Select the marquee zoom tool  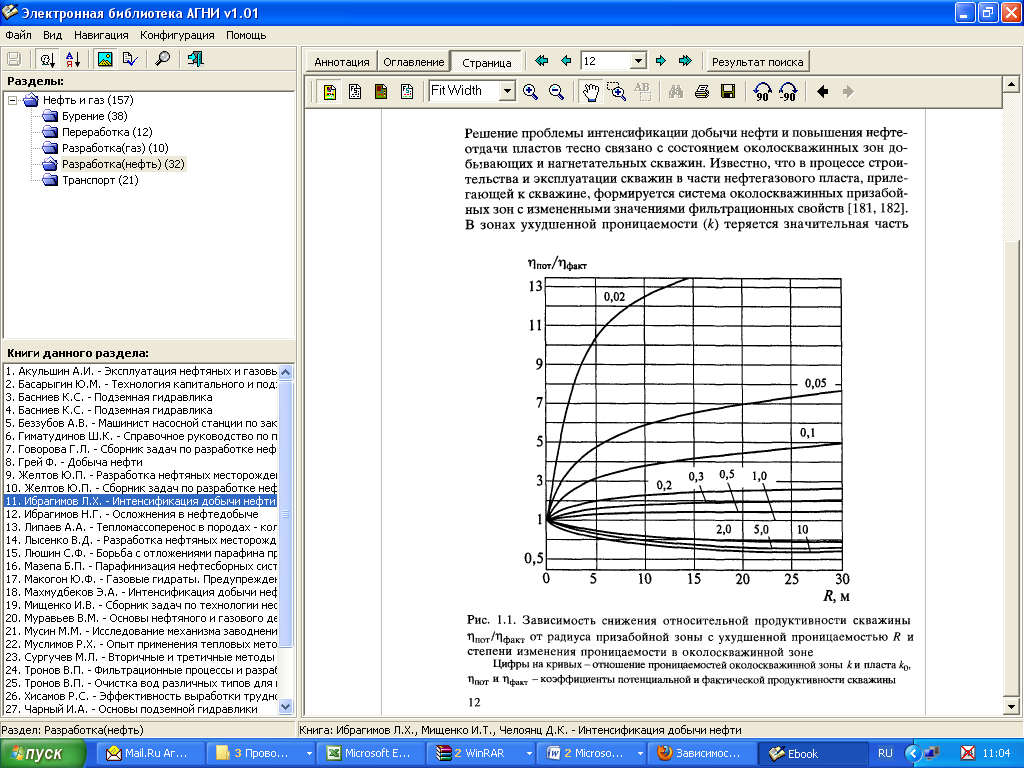(x=617, y=92)
